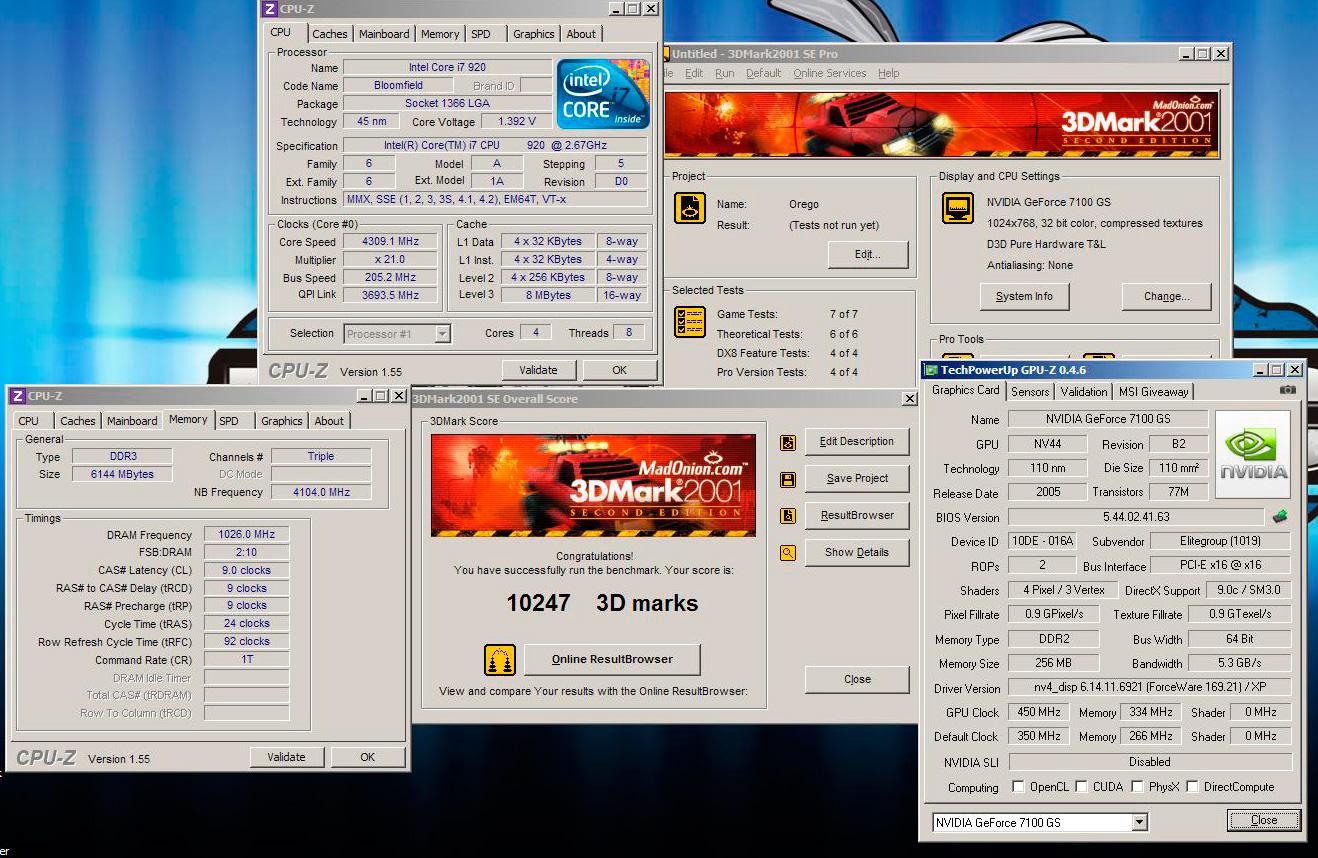Click the NVIDIA logo in GPU-Z
The image size is (1318, 858).
[1253, 455]
